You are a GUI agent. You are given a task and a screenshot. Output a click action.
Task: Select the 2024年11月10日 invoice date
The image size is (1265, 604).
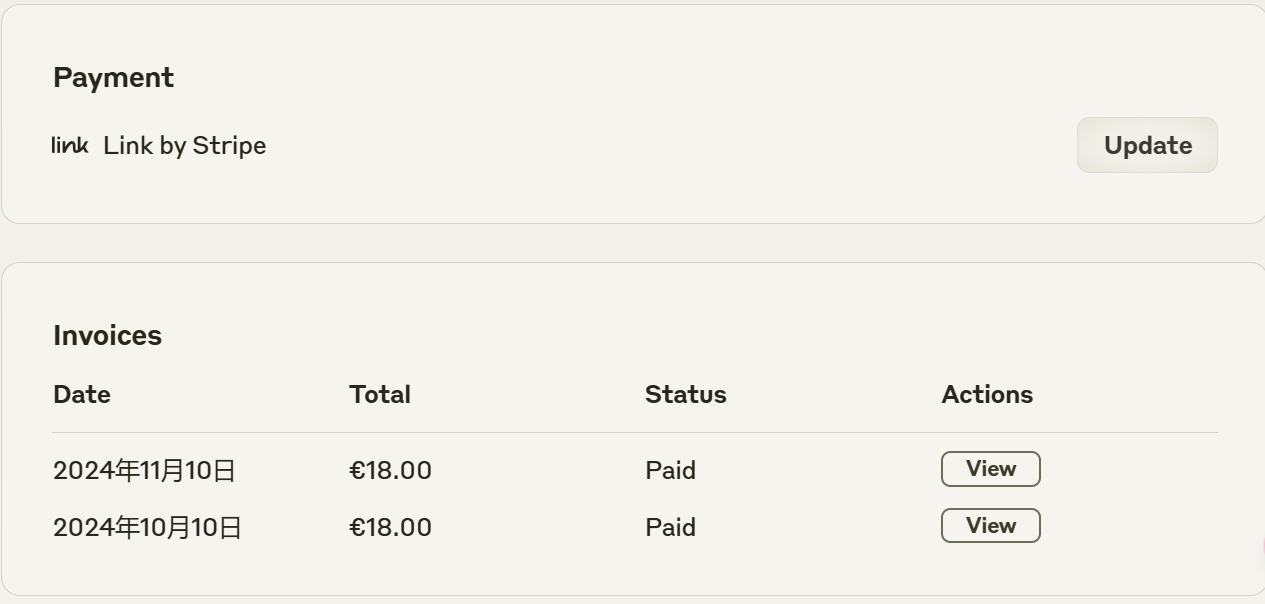pyautogui.click(x=144, y=470)
